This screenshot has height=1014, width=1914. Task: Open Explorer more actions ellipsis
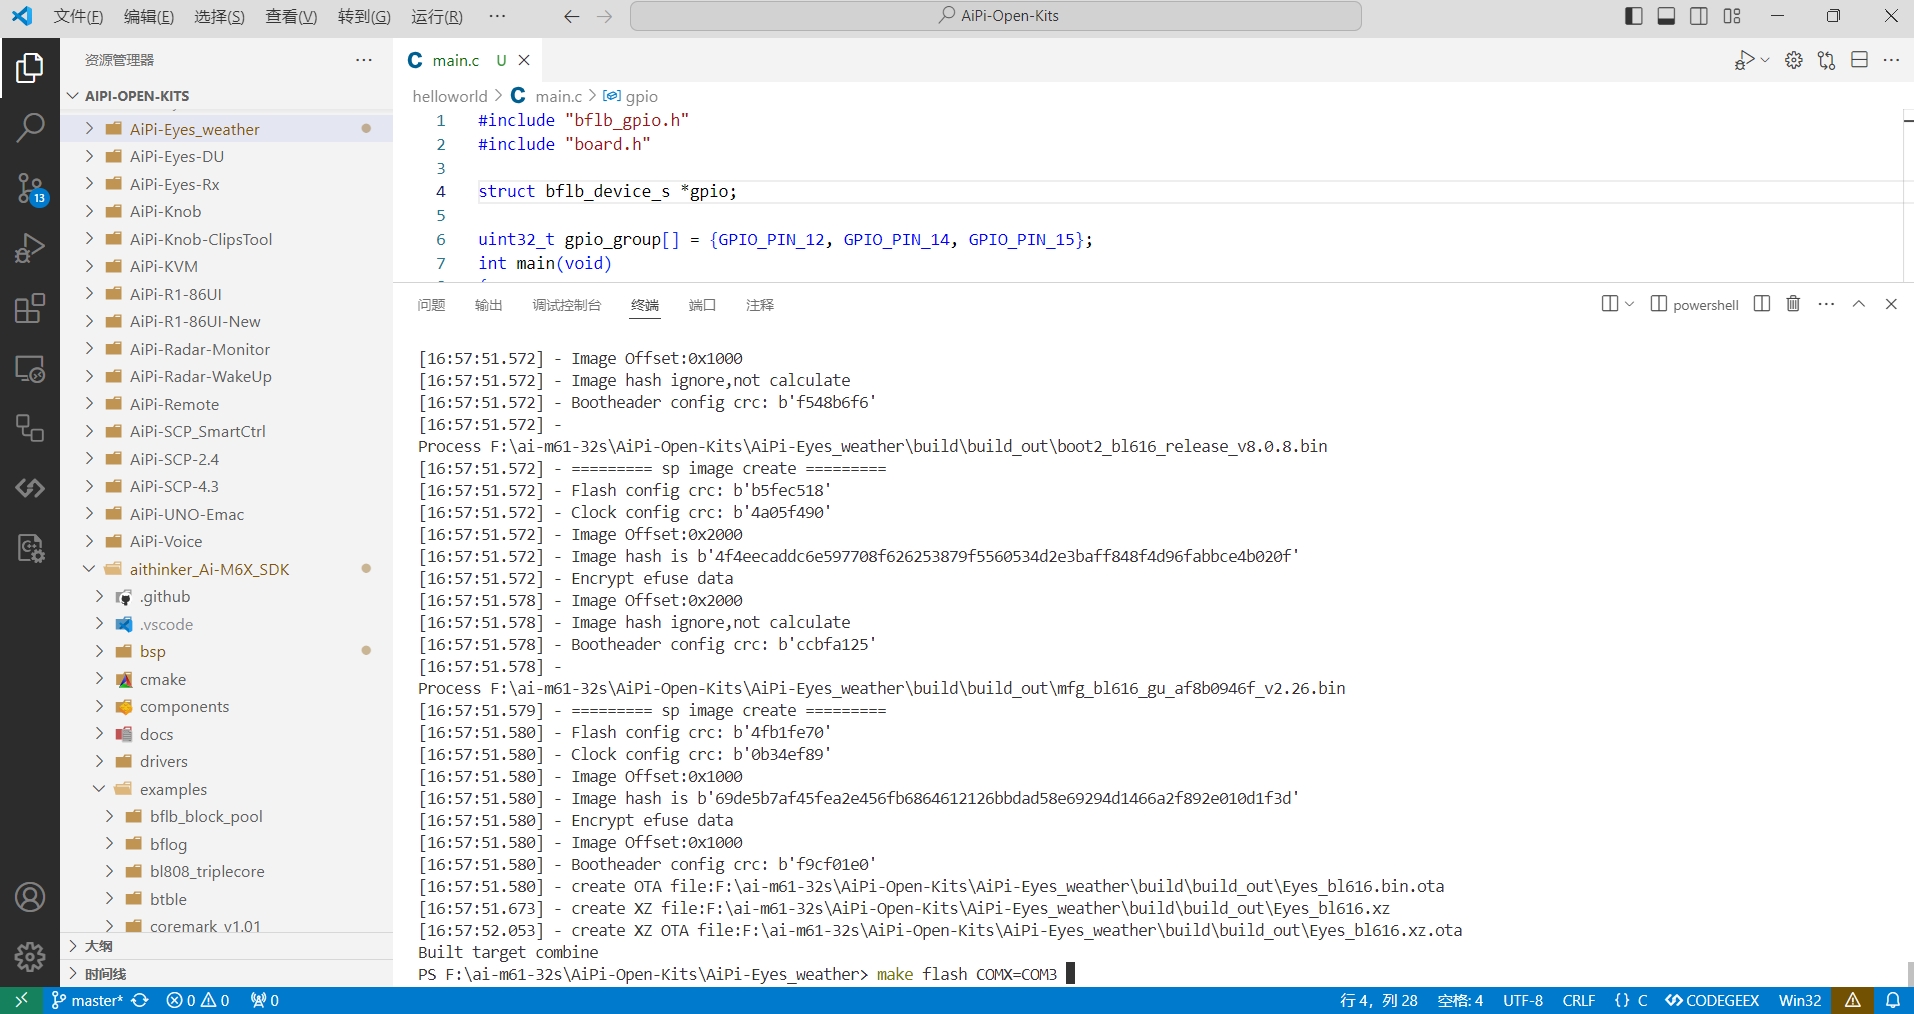364,60
